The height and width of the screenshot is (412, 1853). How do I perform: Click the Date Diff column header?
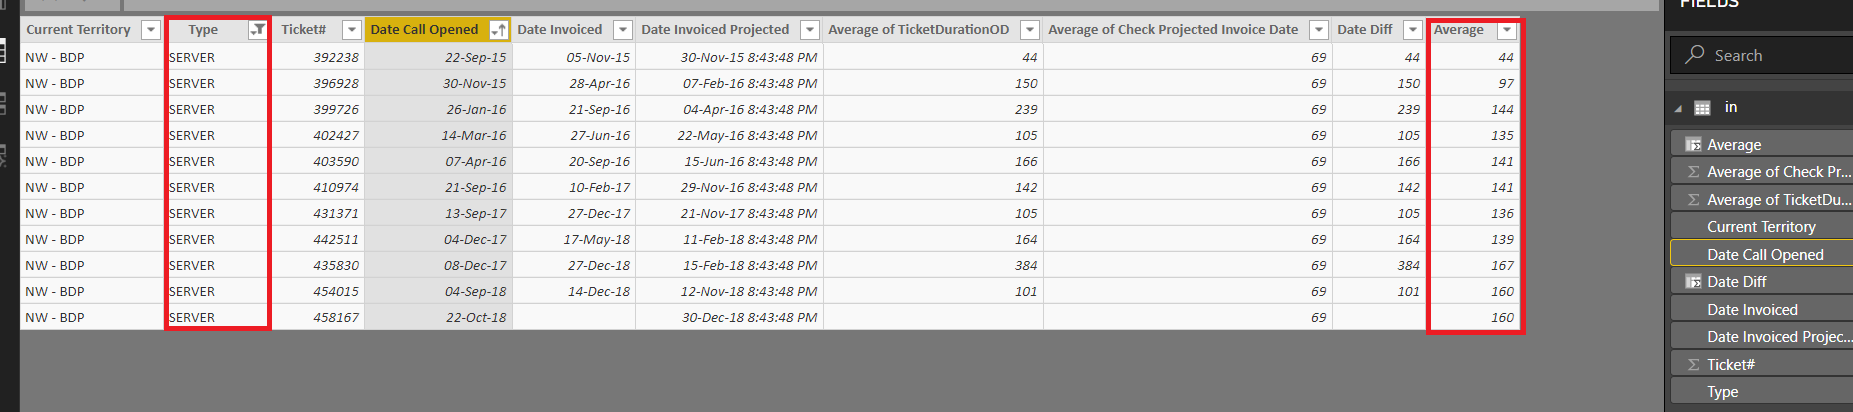click(1365, 30)
